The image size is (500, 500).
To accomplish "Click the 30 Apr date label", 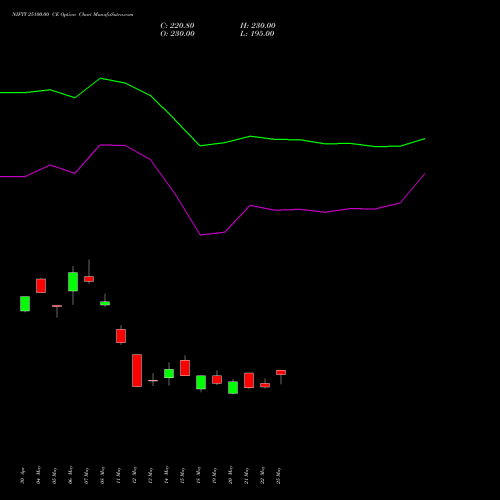I will 22,476.
